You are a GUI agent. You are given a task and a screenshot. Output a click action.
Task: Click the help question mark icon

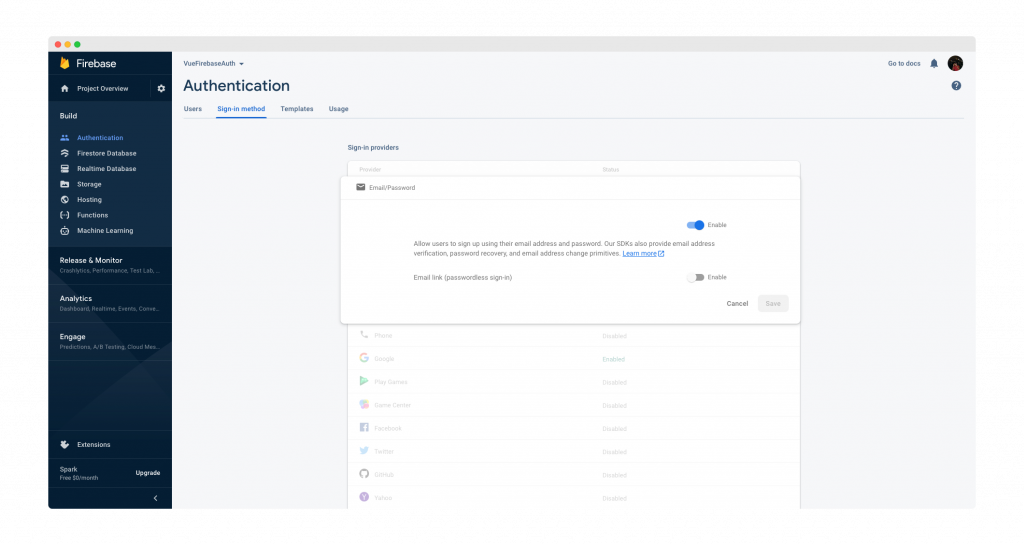[x=956, y=86]
